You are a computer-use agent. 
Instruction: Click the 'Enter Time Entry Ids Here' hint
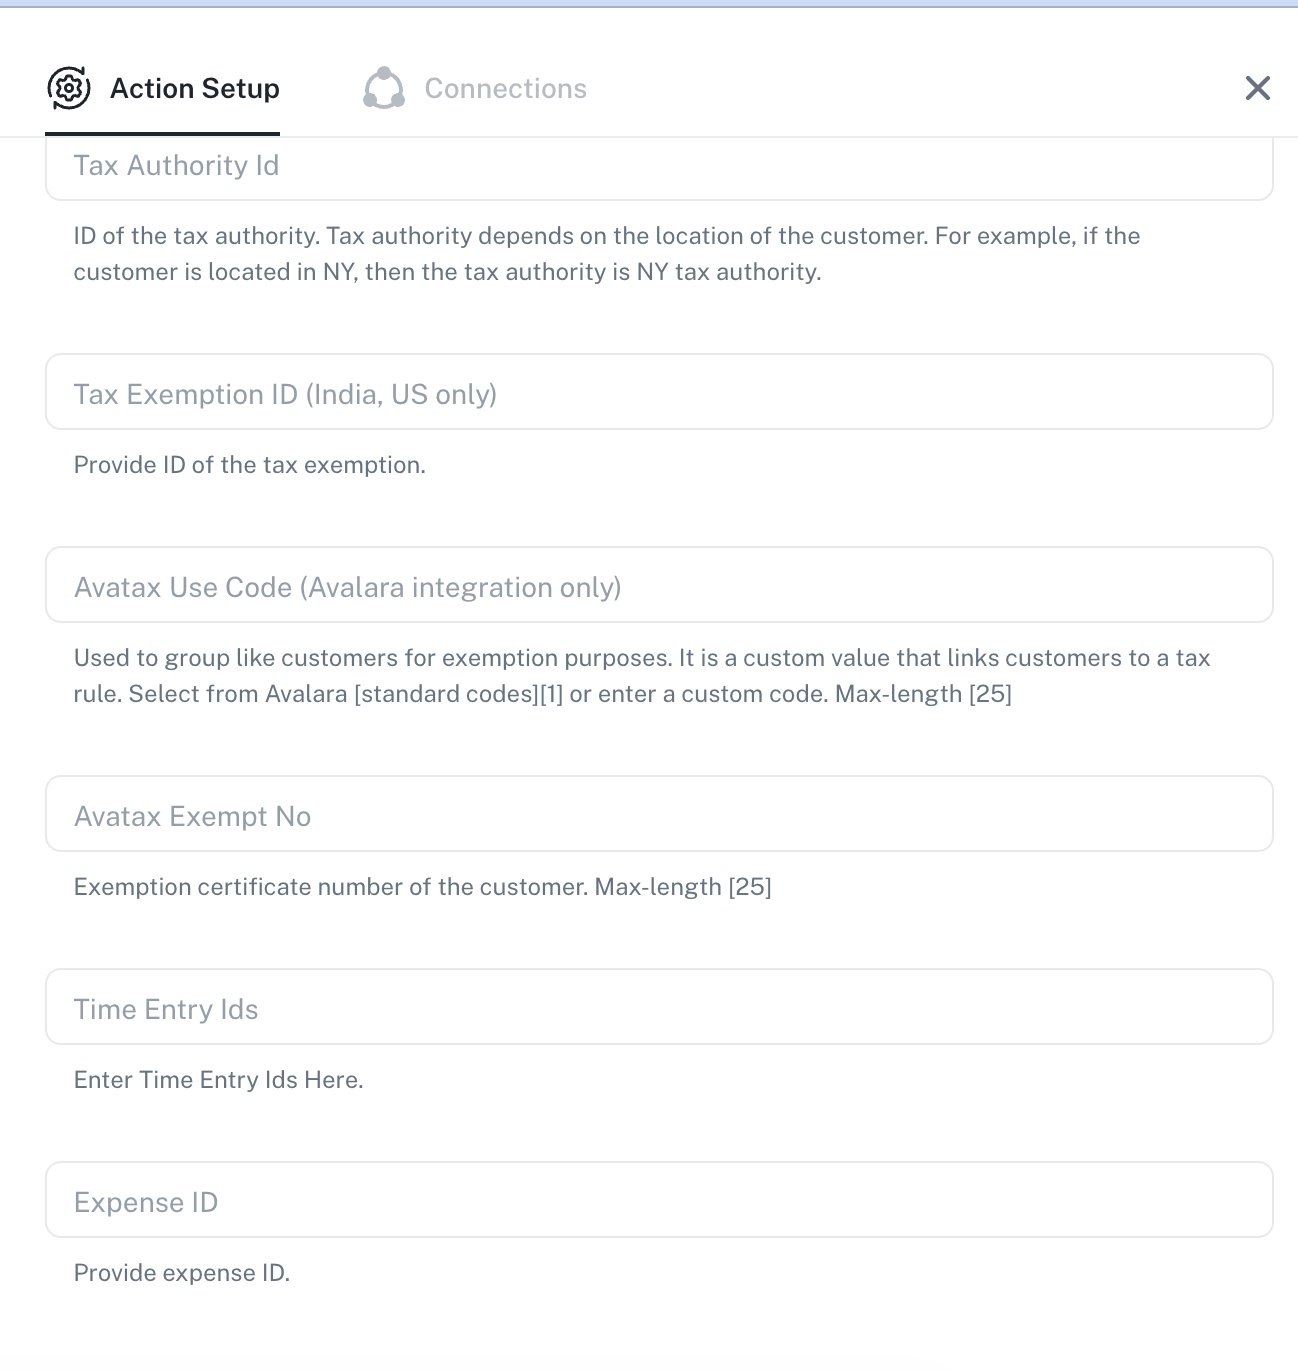pos(218,1080)
